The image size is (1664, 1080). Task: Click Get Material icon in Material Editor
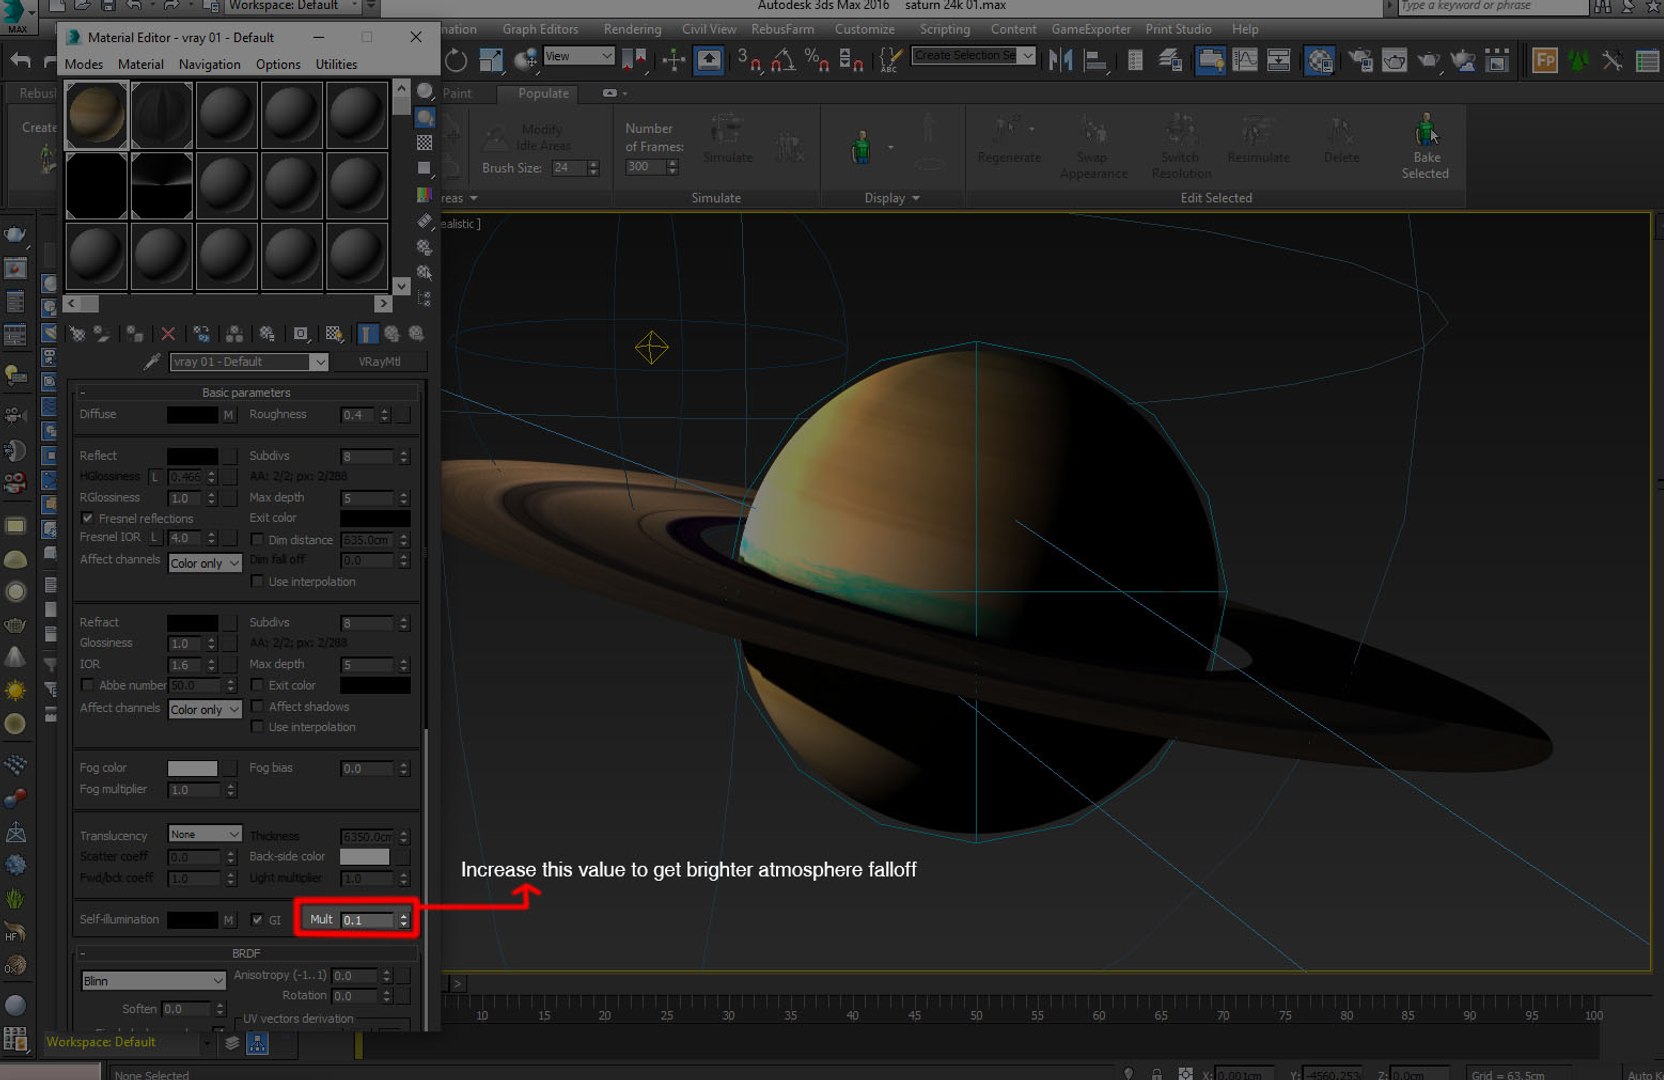(78, 334)
